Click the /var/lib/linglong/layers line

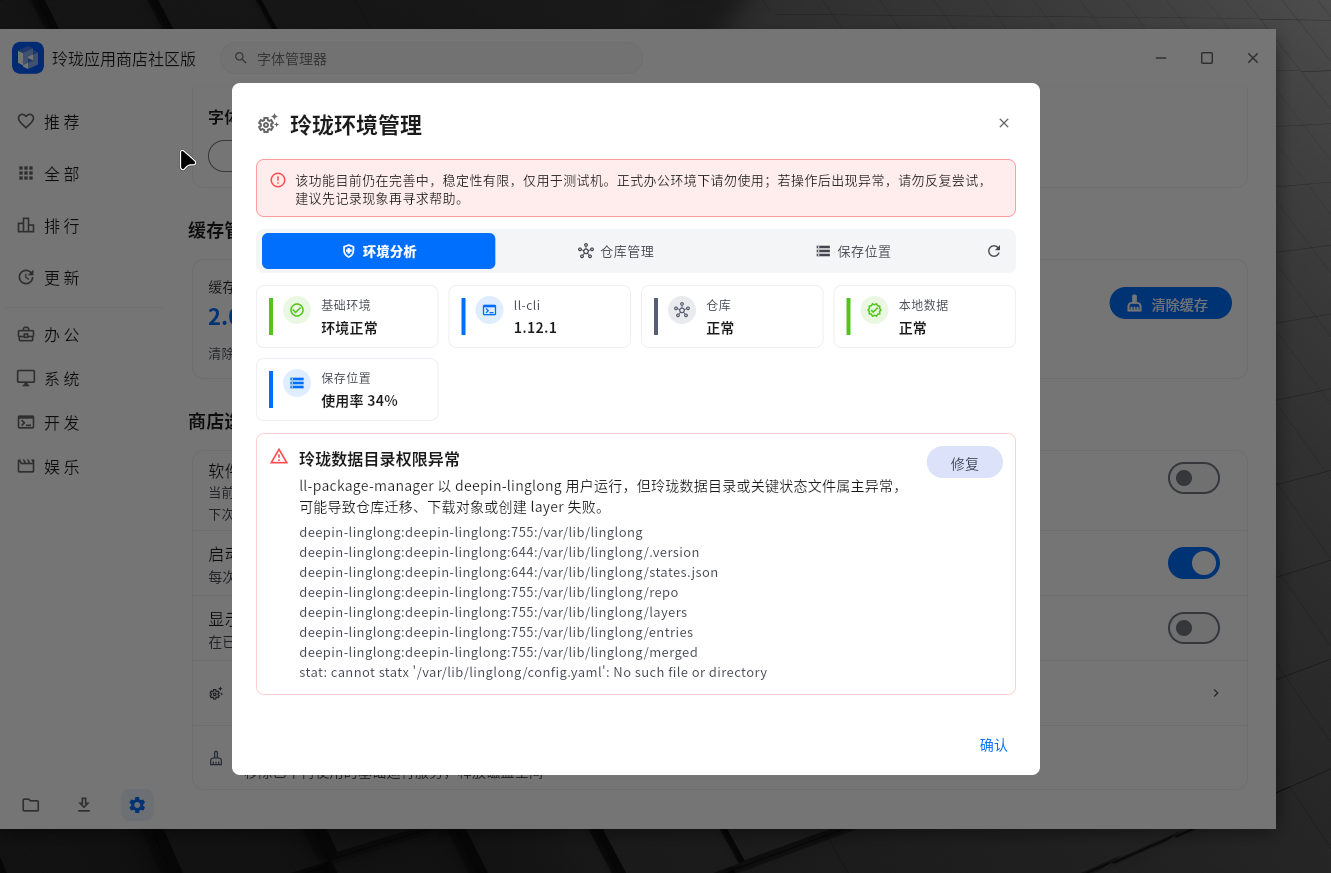tap(493, 612)
